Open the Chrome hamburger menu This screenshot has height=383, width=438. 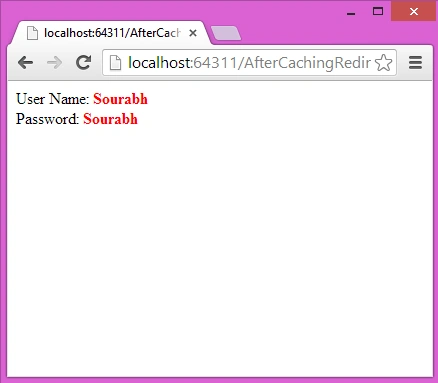(x=415, y=63)
